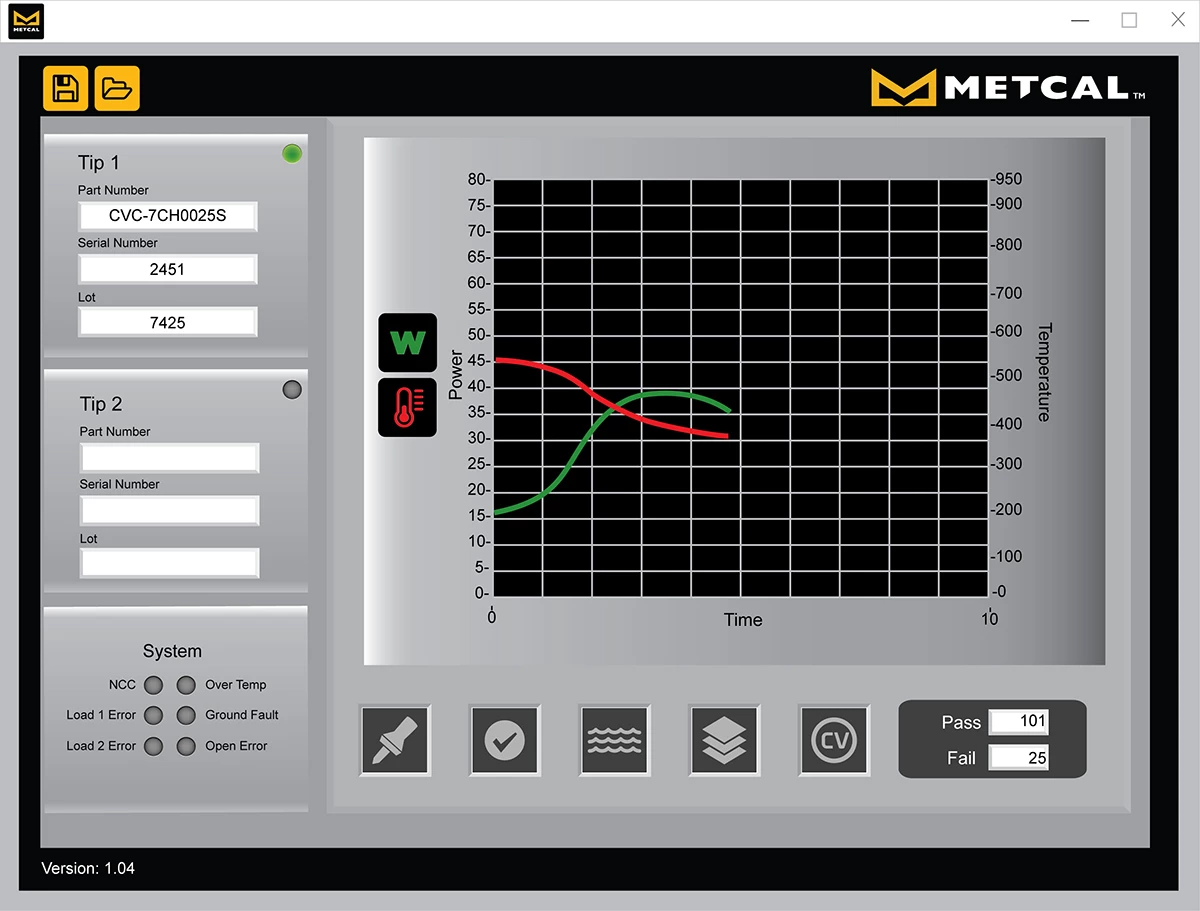Toggle the Tip 1 green status indicator
This screenshot has width=1200, height=911.
pyautogui.click(x=292, y=153)
